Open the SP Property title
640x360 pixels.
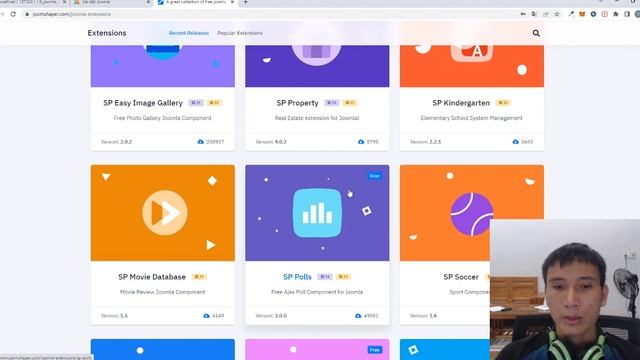[297, 103]
